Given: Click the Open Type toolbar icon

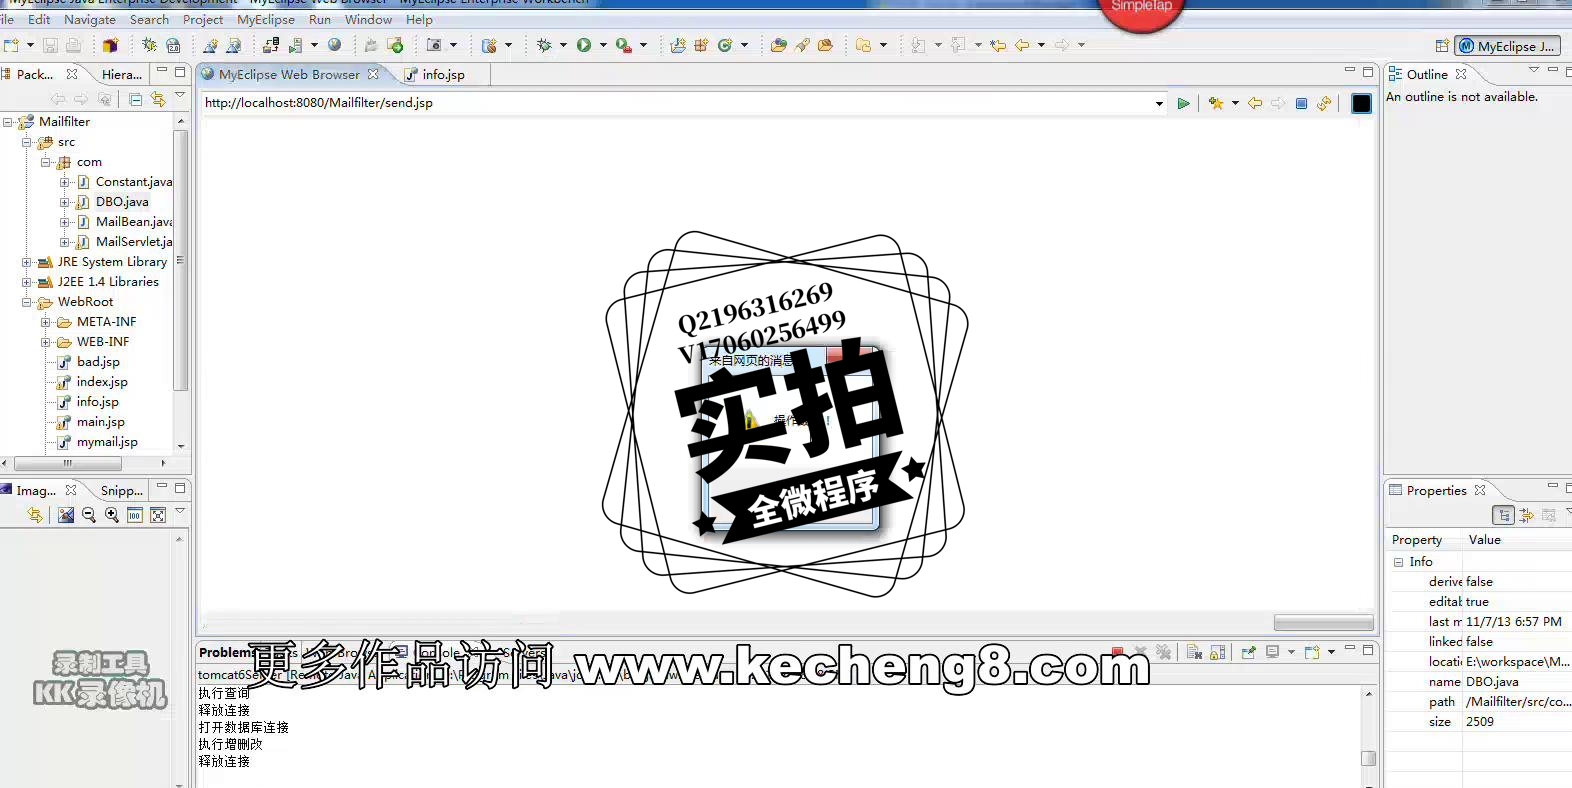Looking at the screenshot, I should (778, 45).
